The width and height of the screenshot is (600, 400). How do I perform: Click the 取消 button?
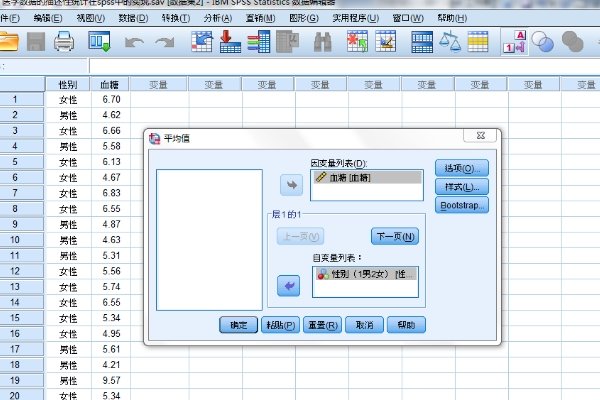coord(364,325)
